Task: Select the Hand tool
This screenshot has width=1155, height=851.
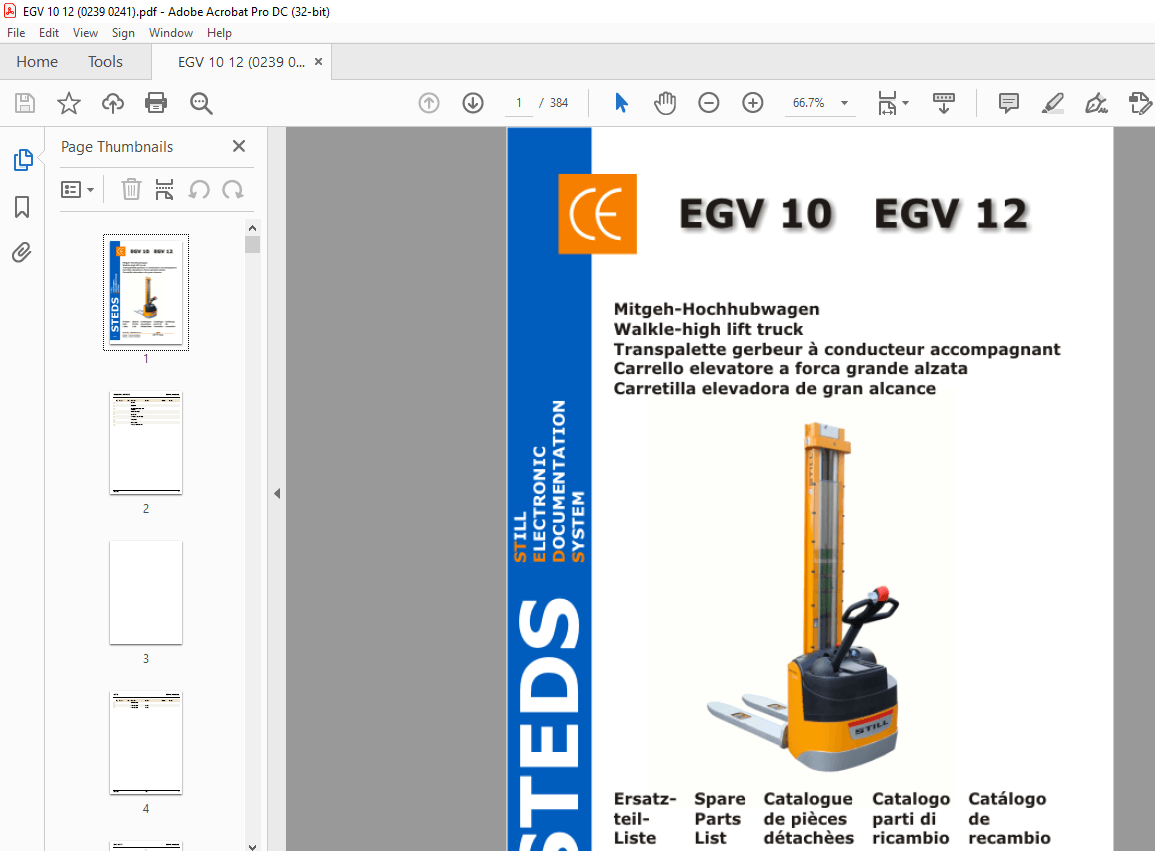Action: point(665,103)
